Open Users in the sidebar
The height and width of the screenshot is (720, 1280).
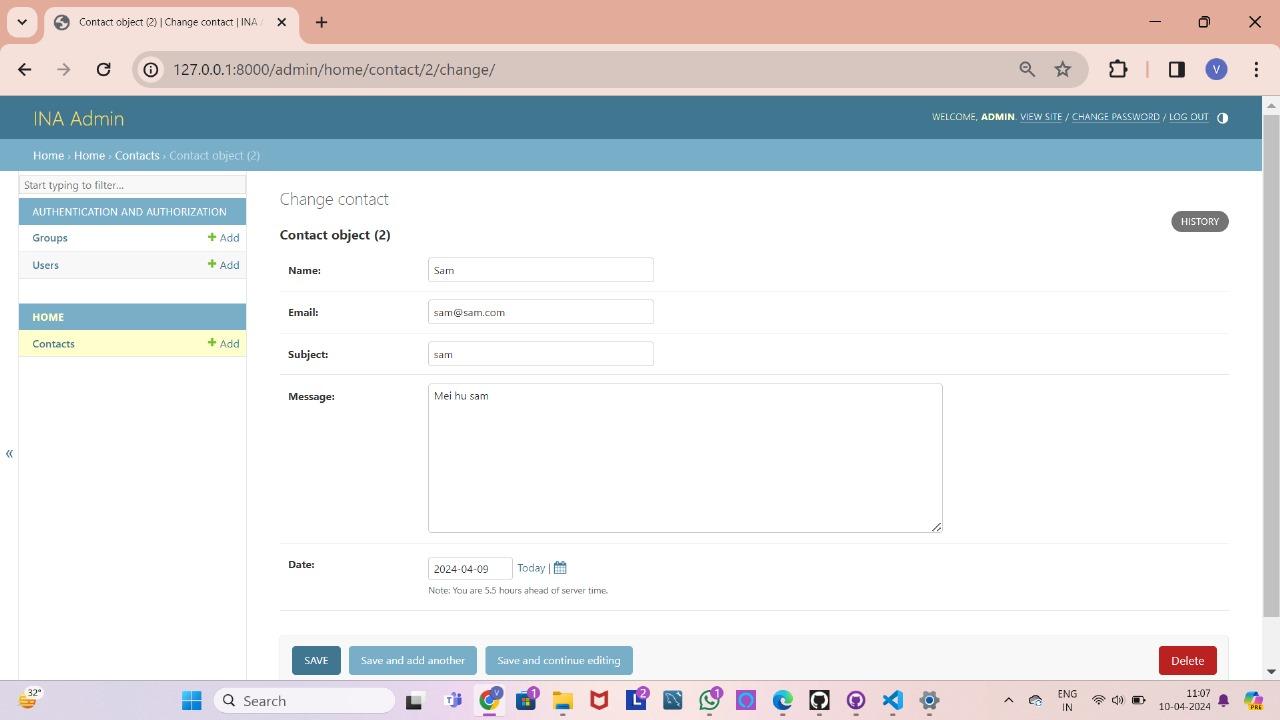point(45,265)
